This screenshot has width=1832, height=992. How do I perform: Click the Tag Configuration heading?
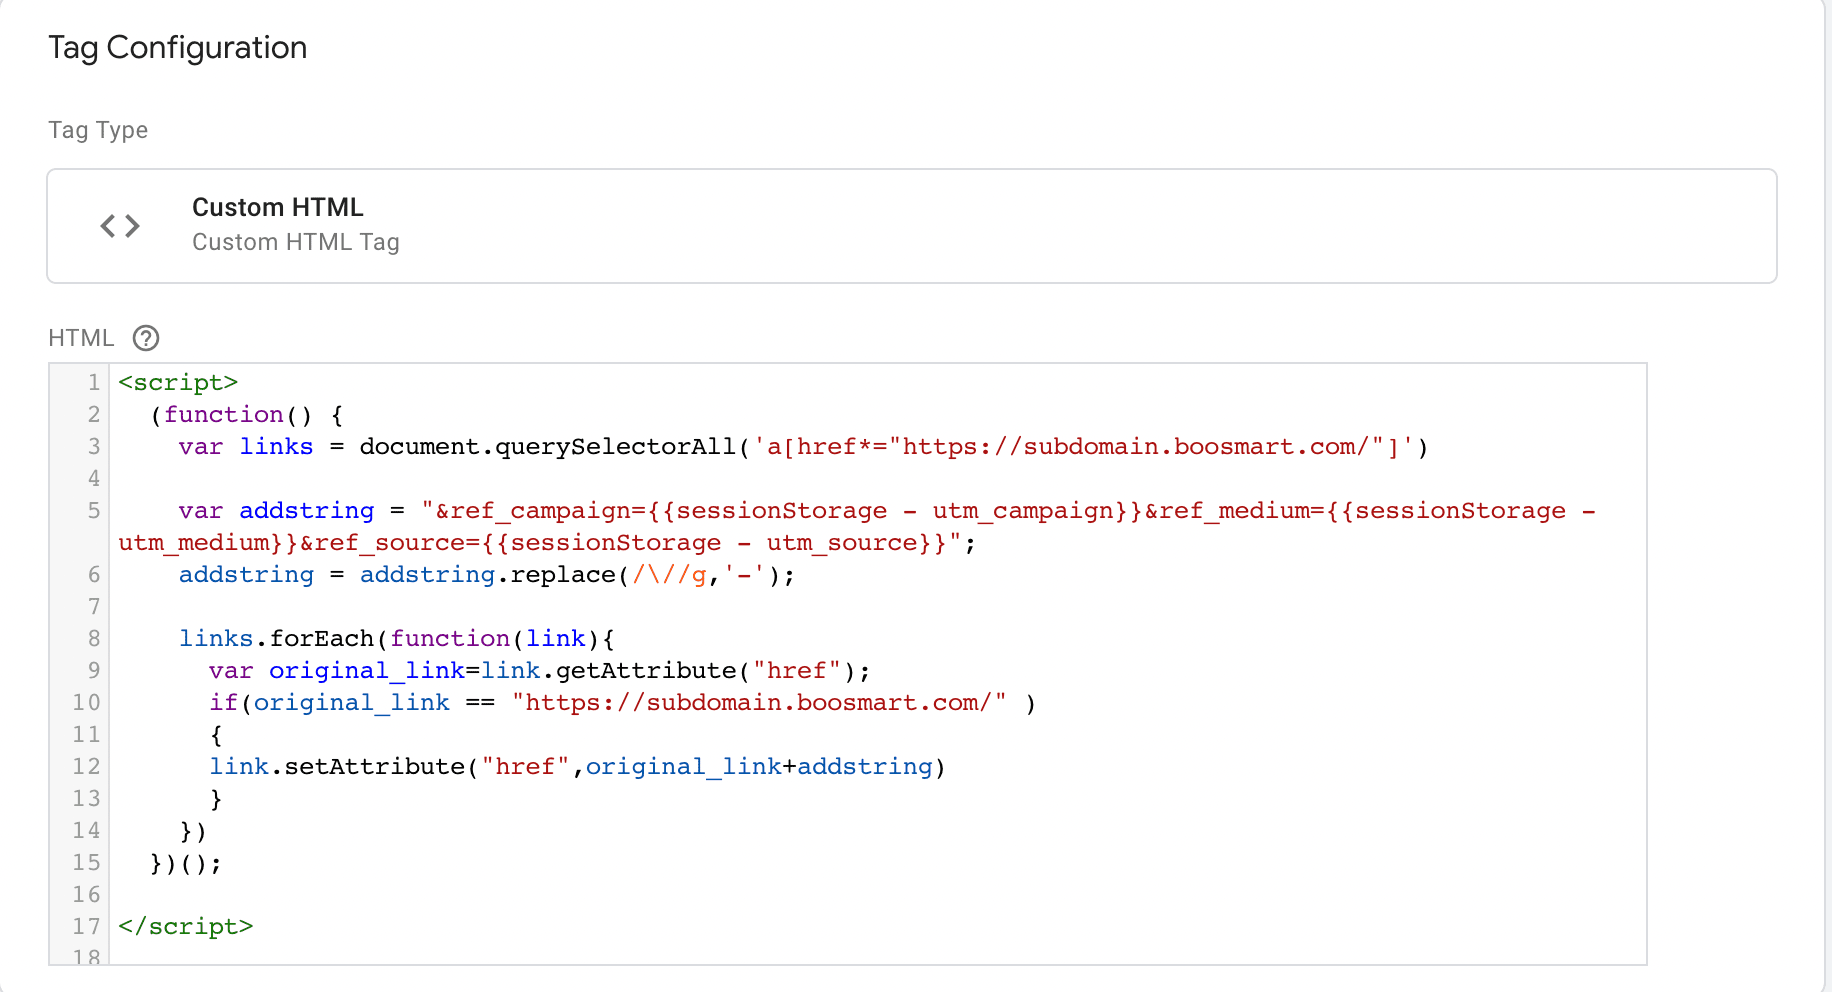pos(177,47)
